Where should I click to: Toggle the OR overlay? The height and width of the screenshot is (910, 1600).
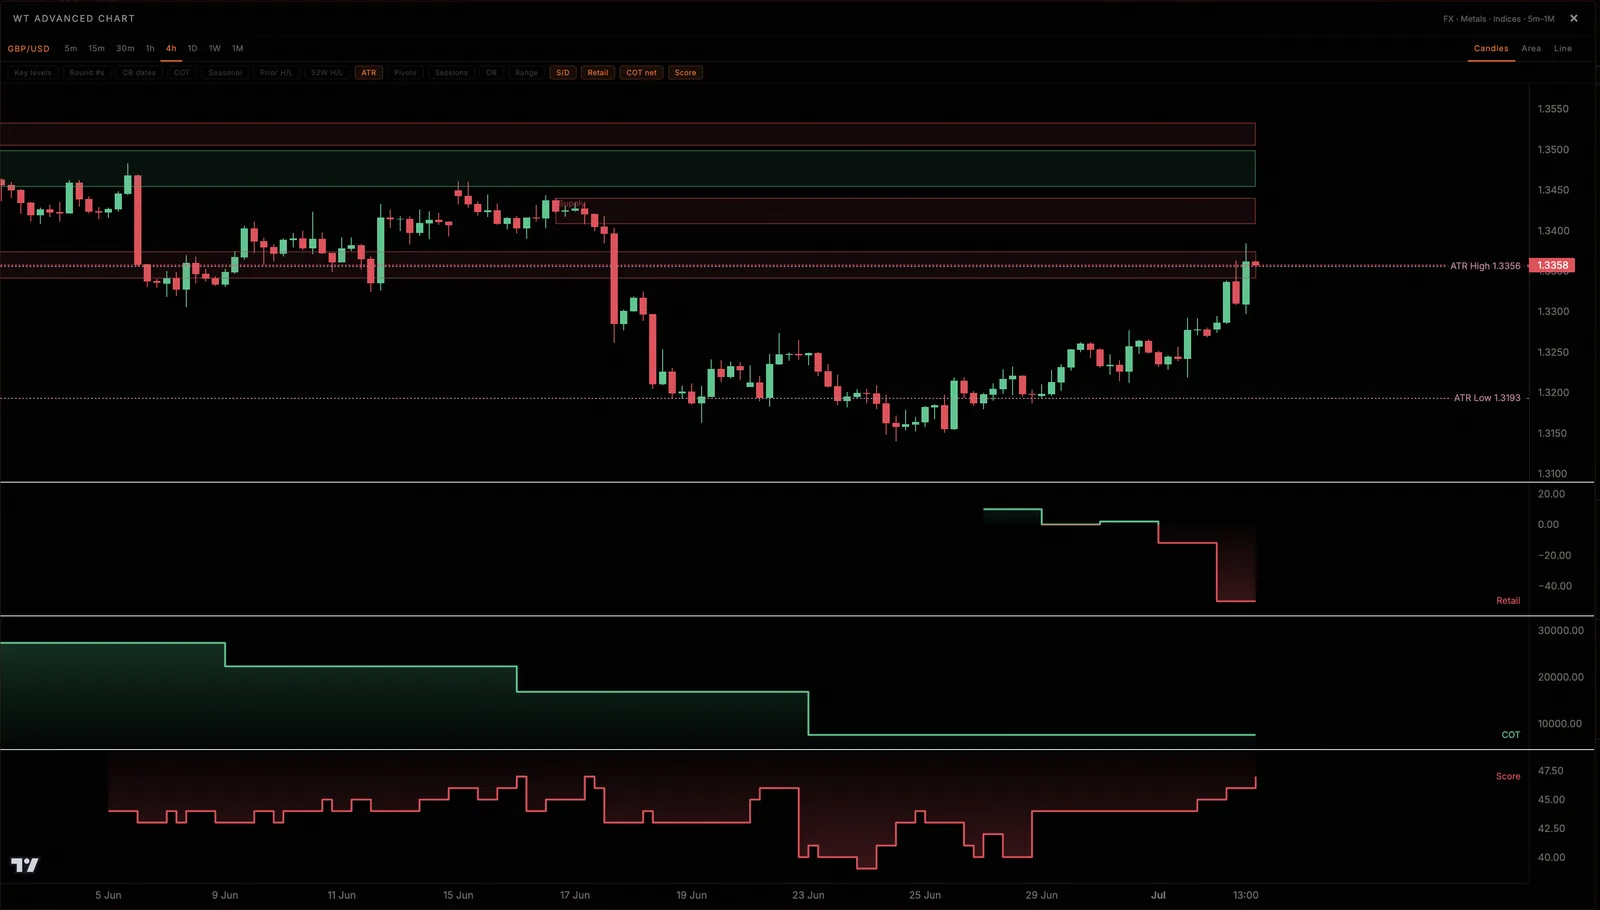point(491,73)
